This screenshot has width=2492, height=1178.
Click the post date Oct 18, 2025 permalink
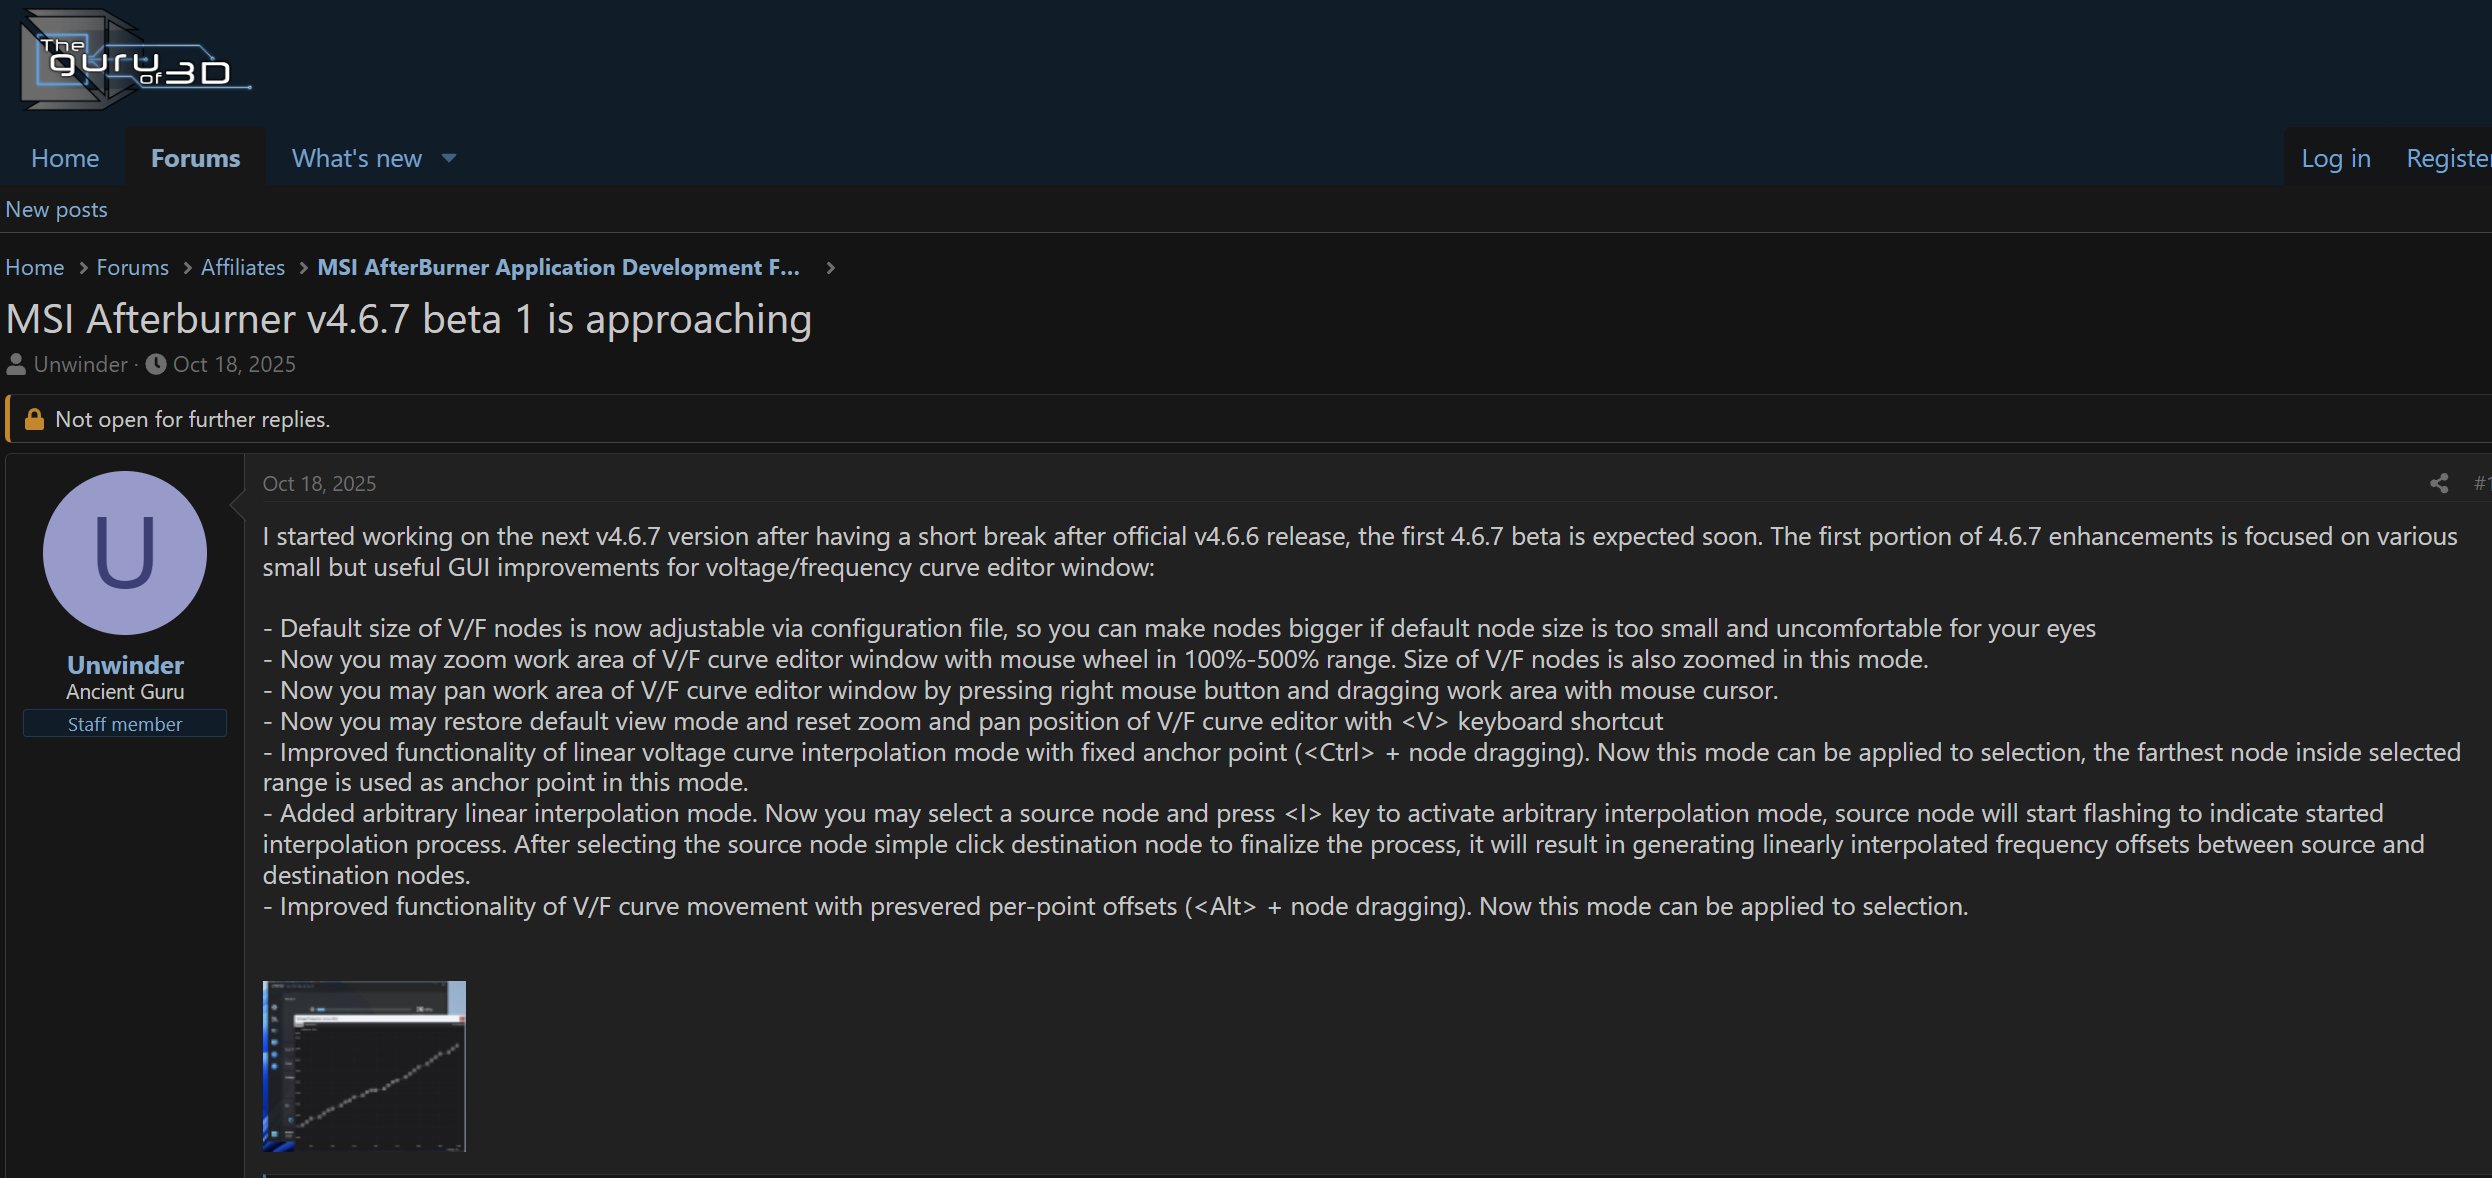[319, 484]
